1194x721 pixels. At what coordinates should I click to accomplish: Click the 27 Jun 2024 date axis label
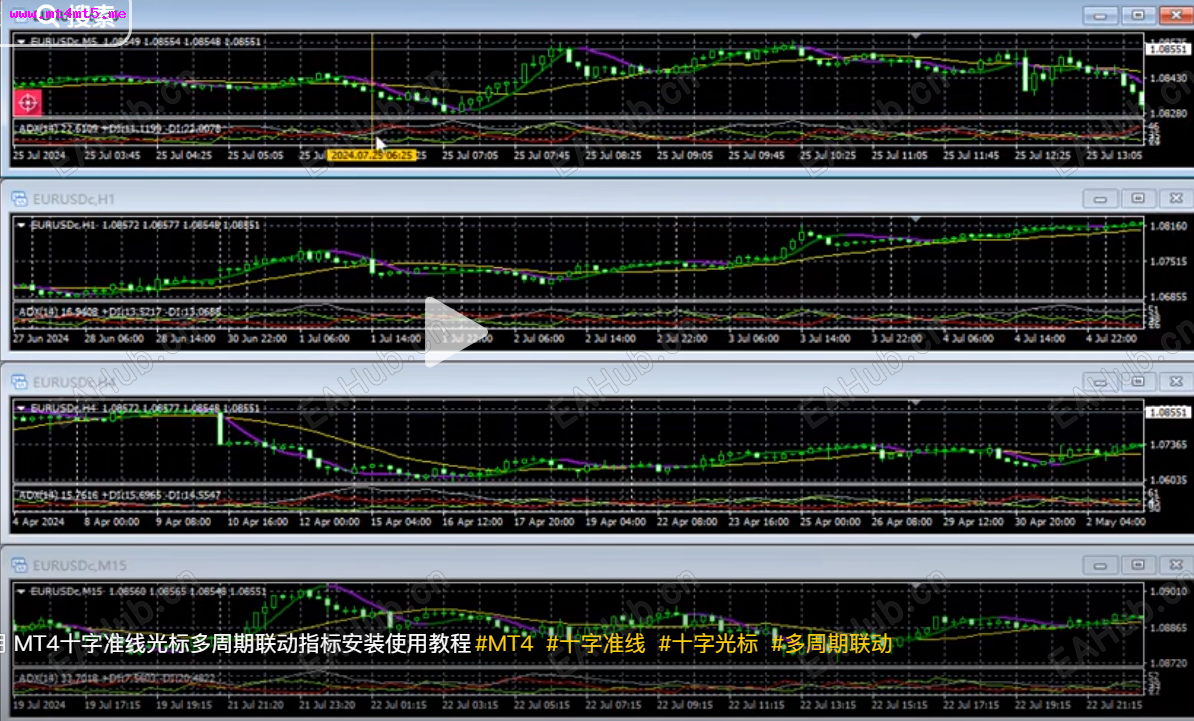coord(40,339)
